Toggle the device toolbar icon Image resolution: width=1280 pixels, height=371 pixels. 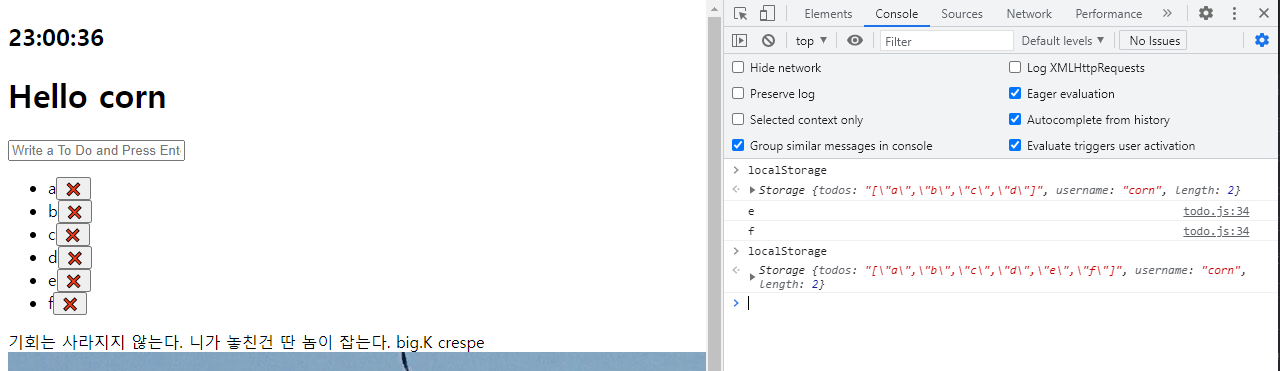(767, 13)
